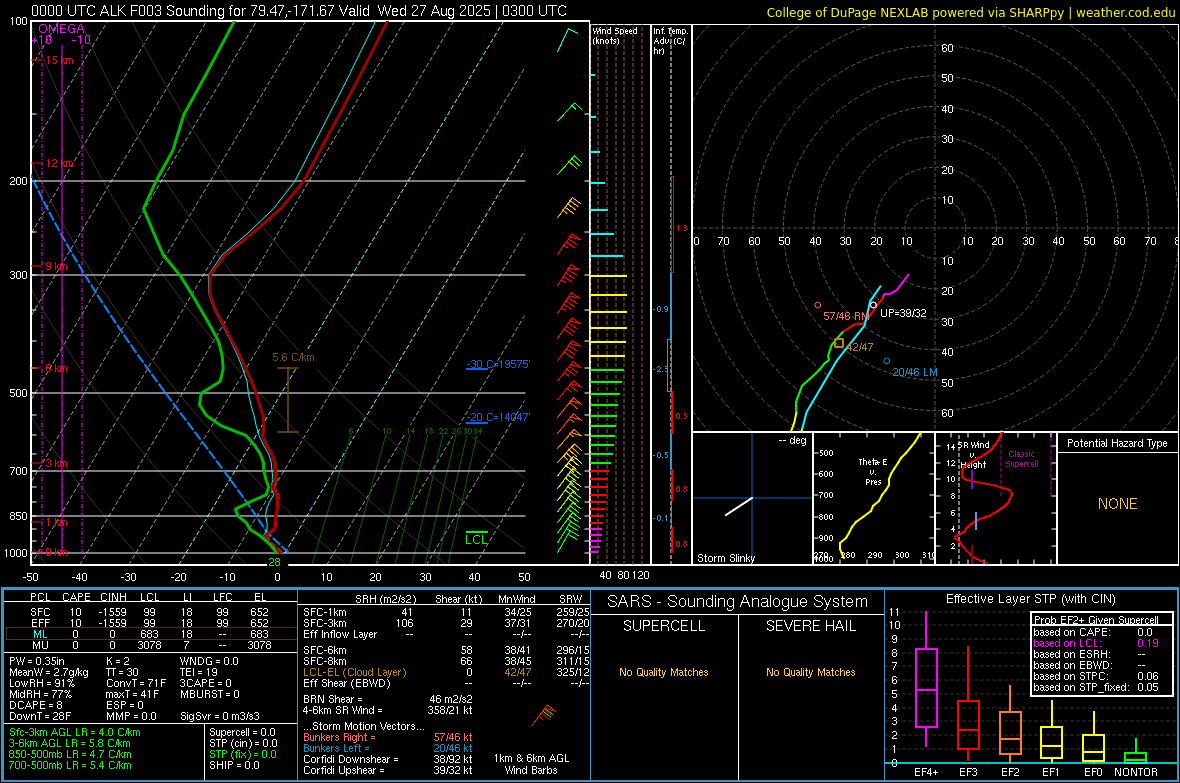
Task: Click the red 'Bunkers Right =' row
Action: coord(388,738)
